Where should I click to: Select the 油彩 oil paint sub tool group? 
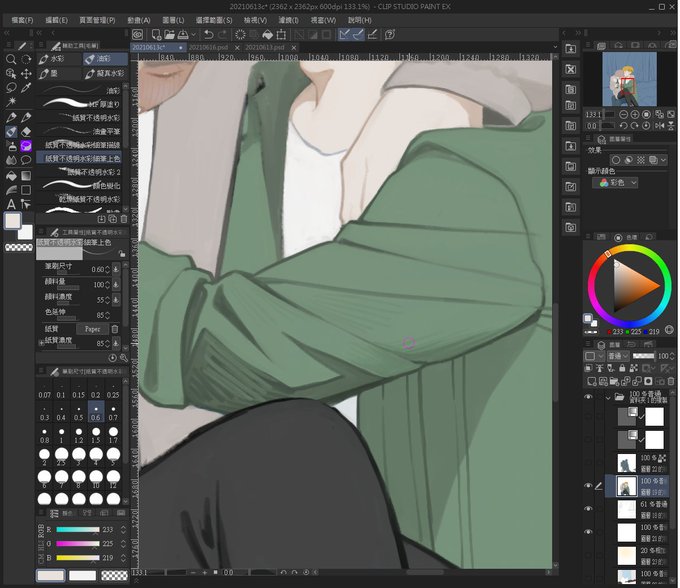(105, 59)
